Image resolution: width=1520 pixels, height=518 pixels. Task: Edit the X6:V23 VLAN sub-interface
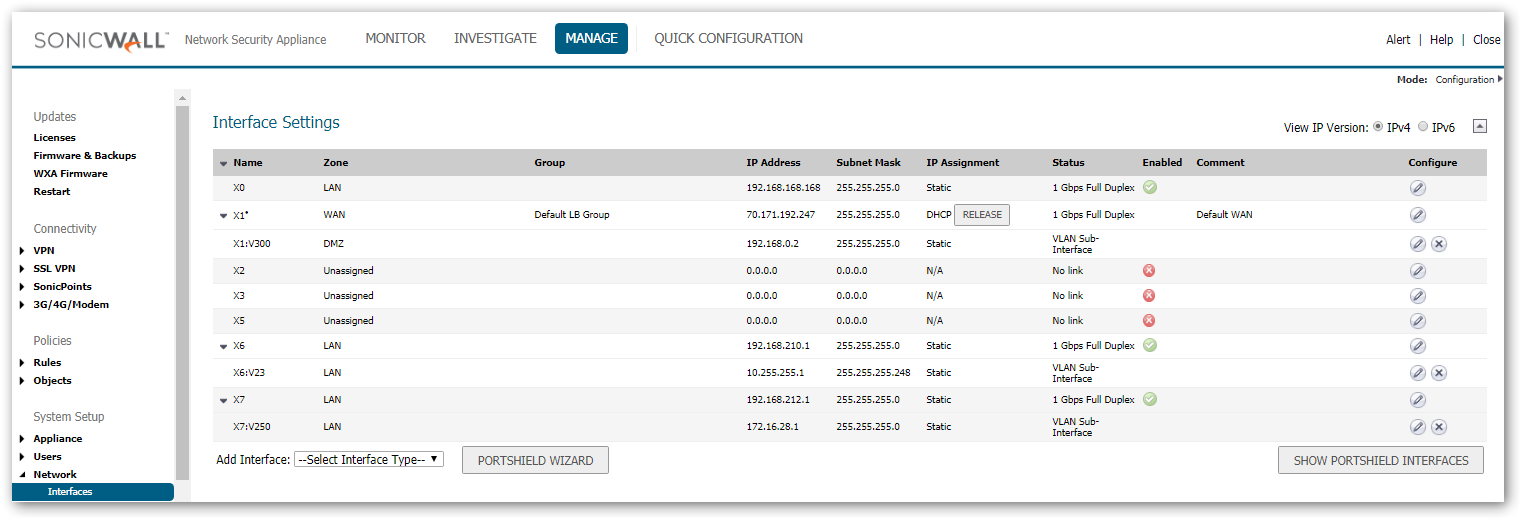tap(1417, 373)
